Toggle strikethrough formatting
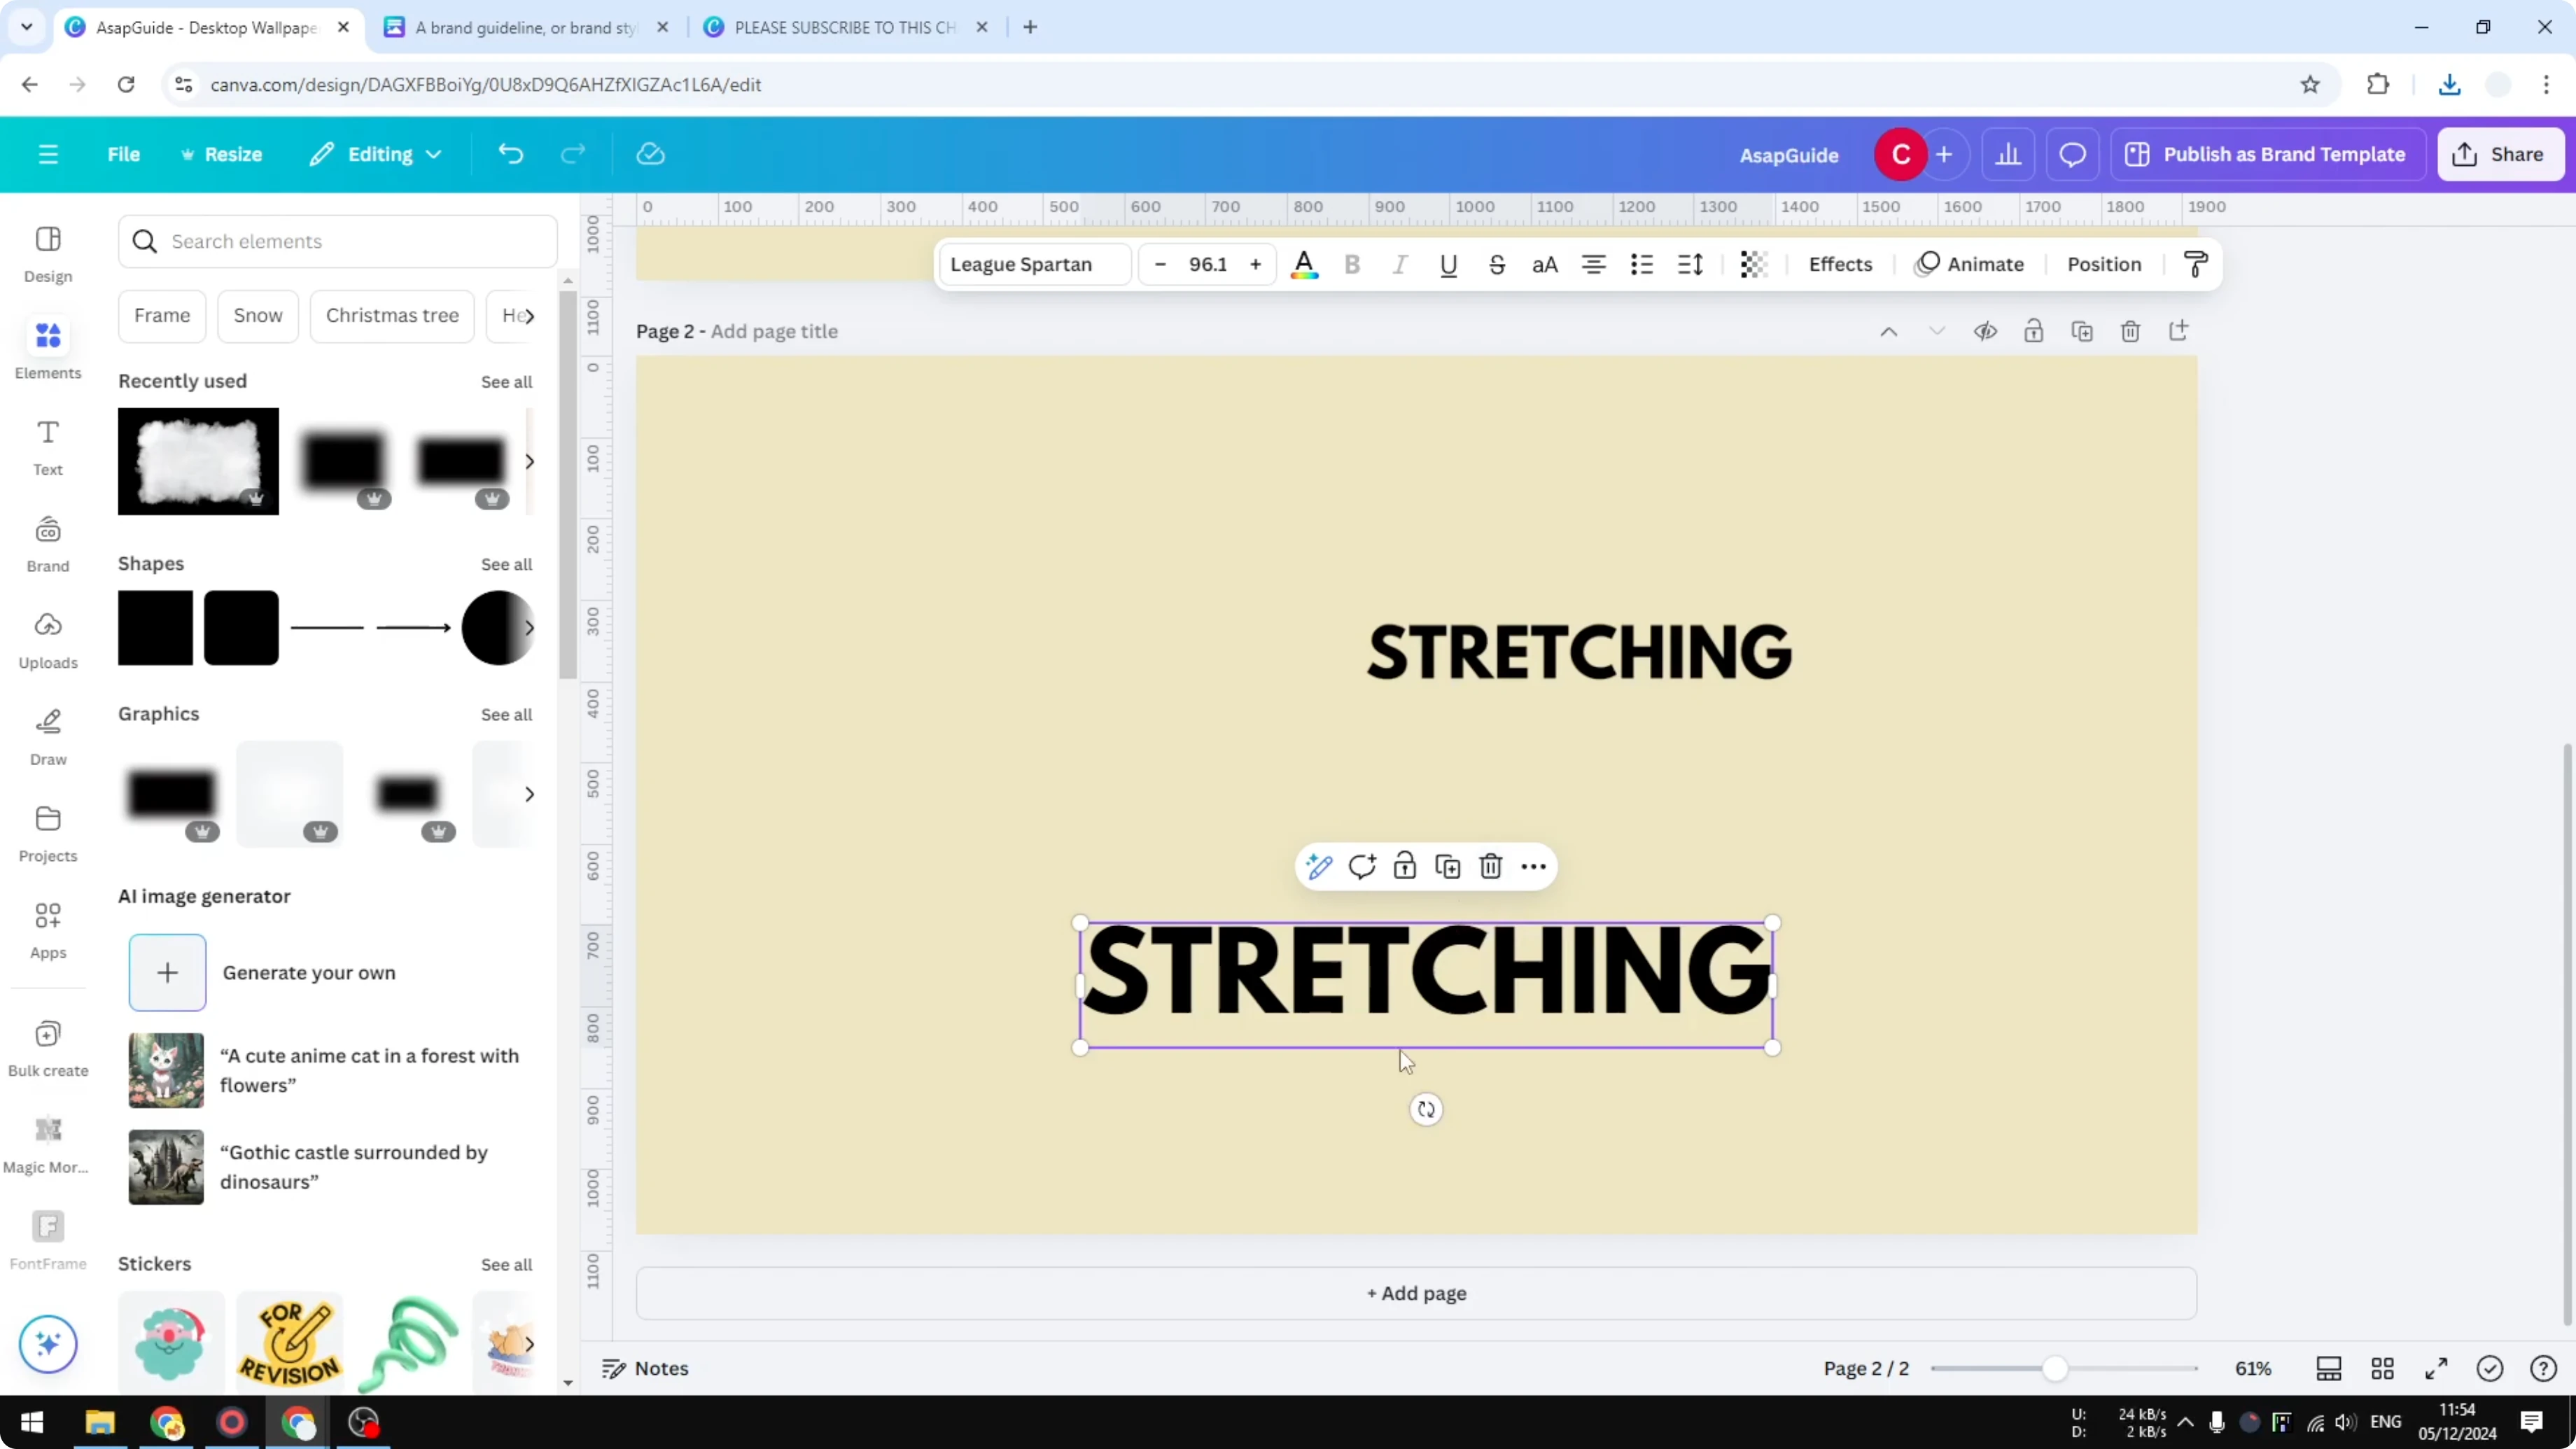 click(1497, 264)
